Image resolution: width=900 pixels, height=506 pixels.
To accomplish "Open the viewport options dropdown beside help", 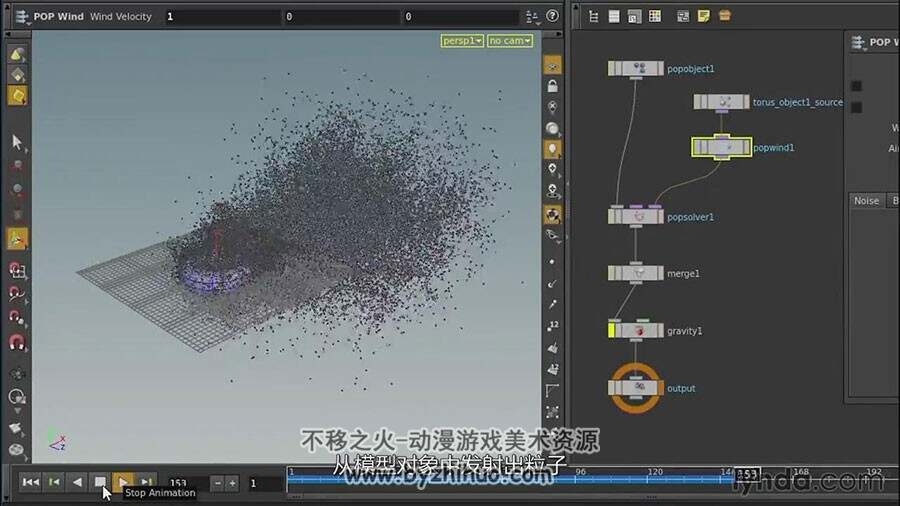I will (532, 17).
